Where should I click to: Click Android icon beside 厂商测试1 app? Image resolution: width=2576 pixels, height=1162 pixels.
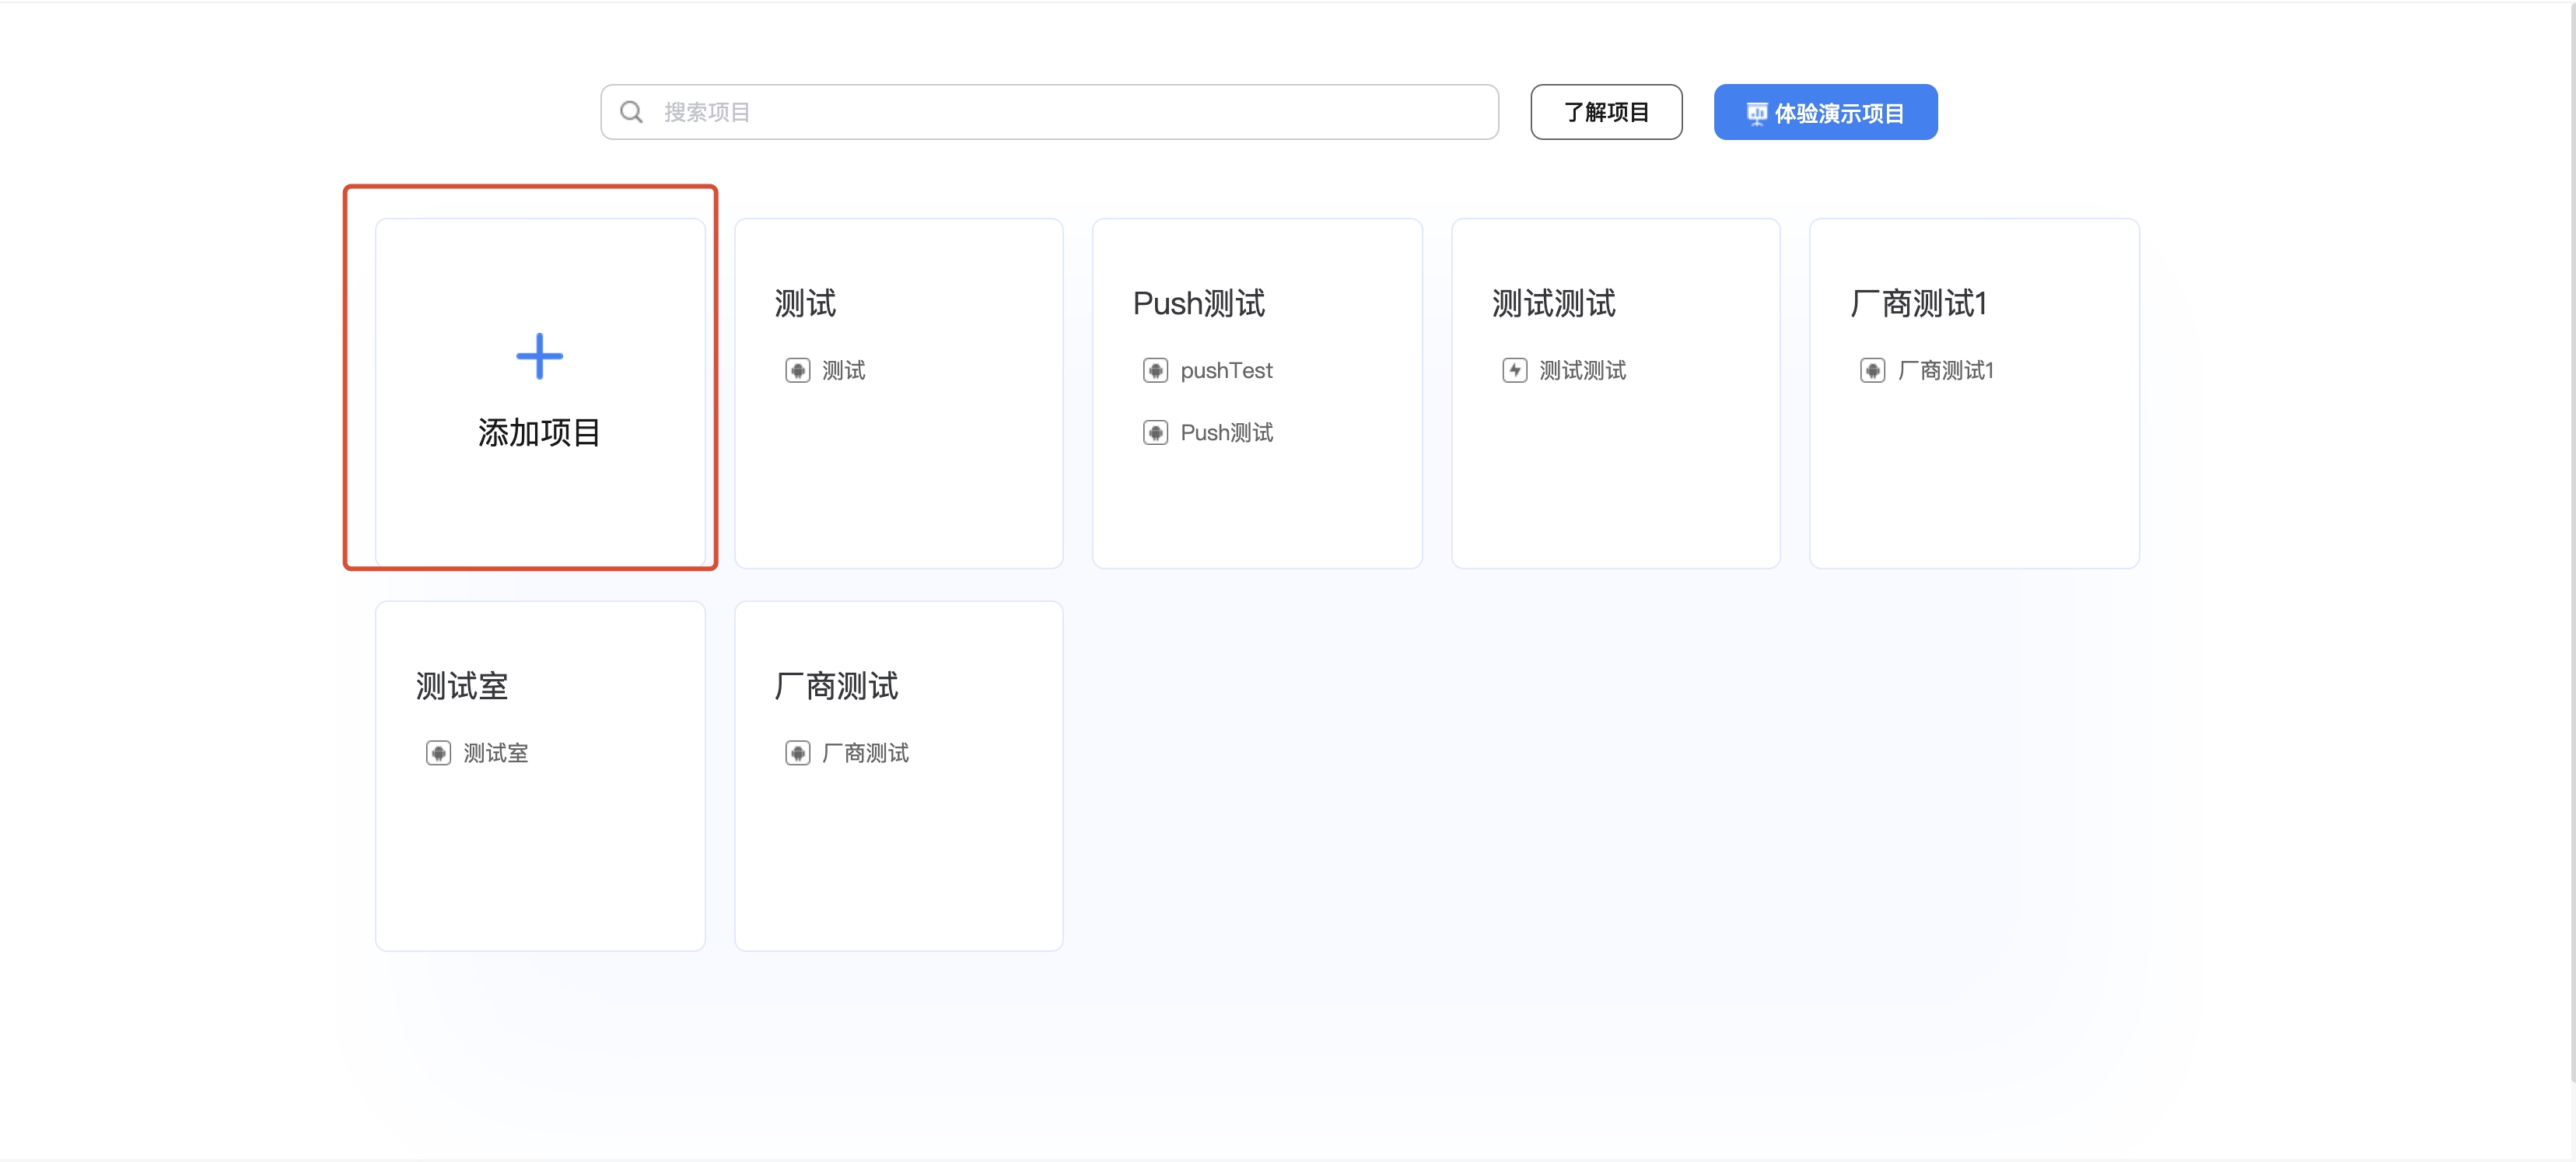pyautogui.click(x=1872, y=371)
